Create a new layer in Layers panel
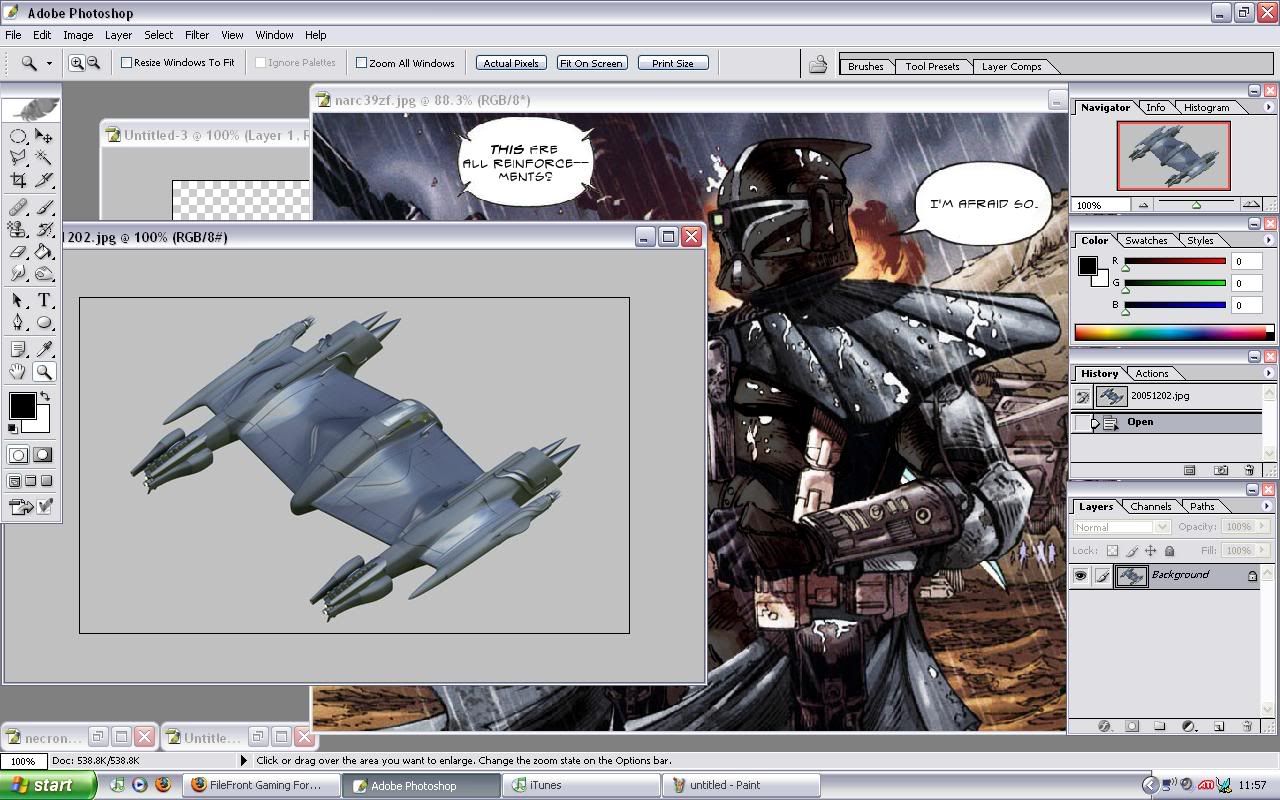Viewport: 1280px width, 800px height. point(1219,727)
